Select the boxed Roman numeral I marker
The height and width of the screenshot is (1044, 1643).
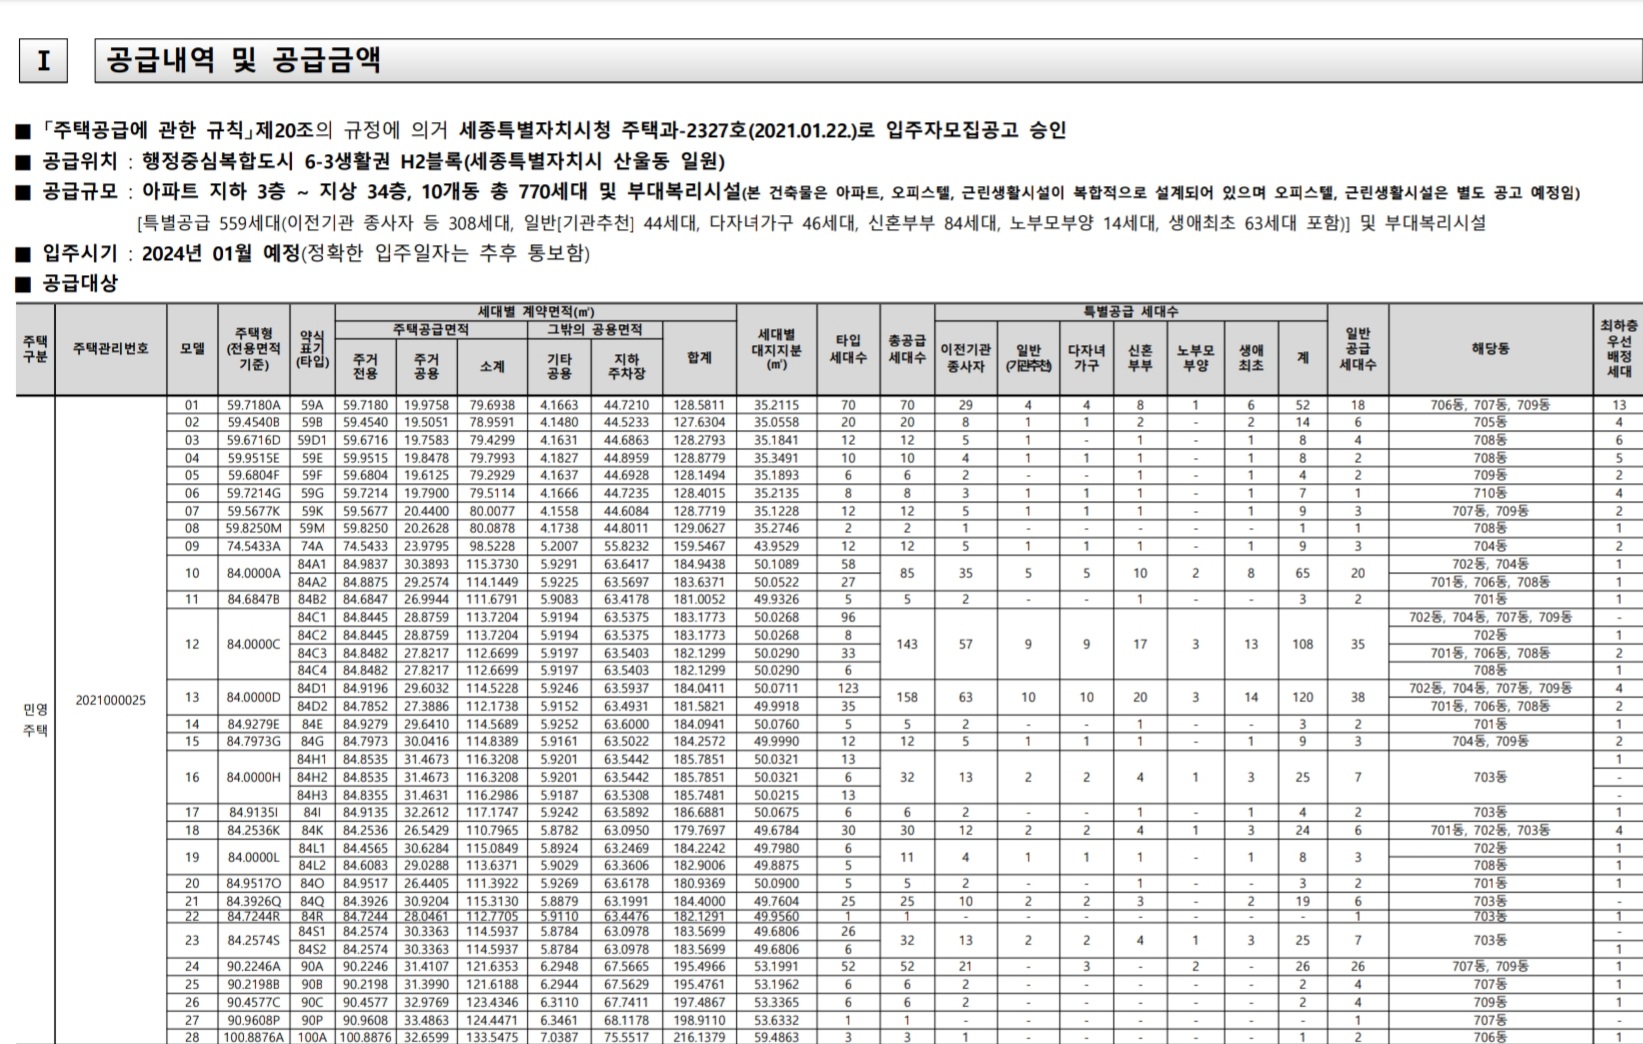[43, 60]
